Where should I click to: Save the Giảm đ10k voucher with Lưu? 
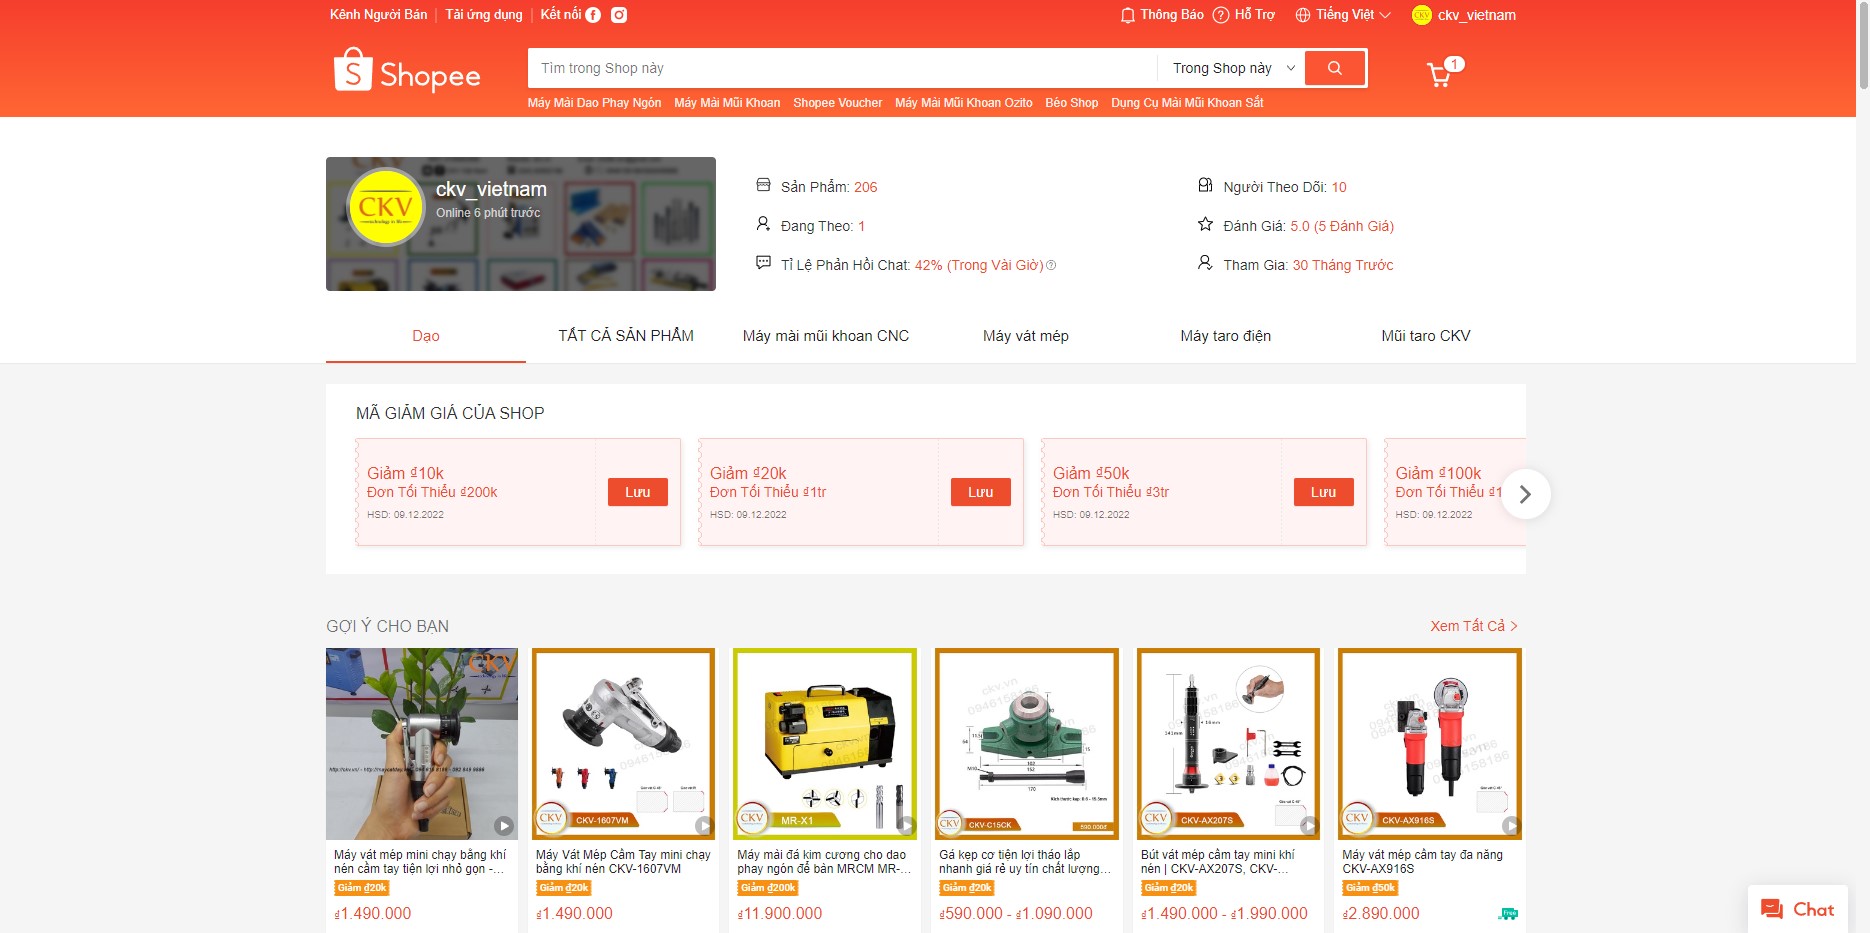click(x=638, y=491)
